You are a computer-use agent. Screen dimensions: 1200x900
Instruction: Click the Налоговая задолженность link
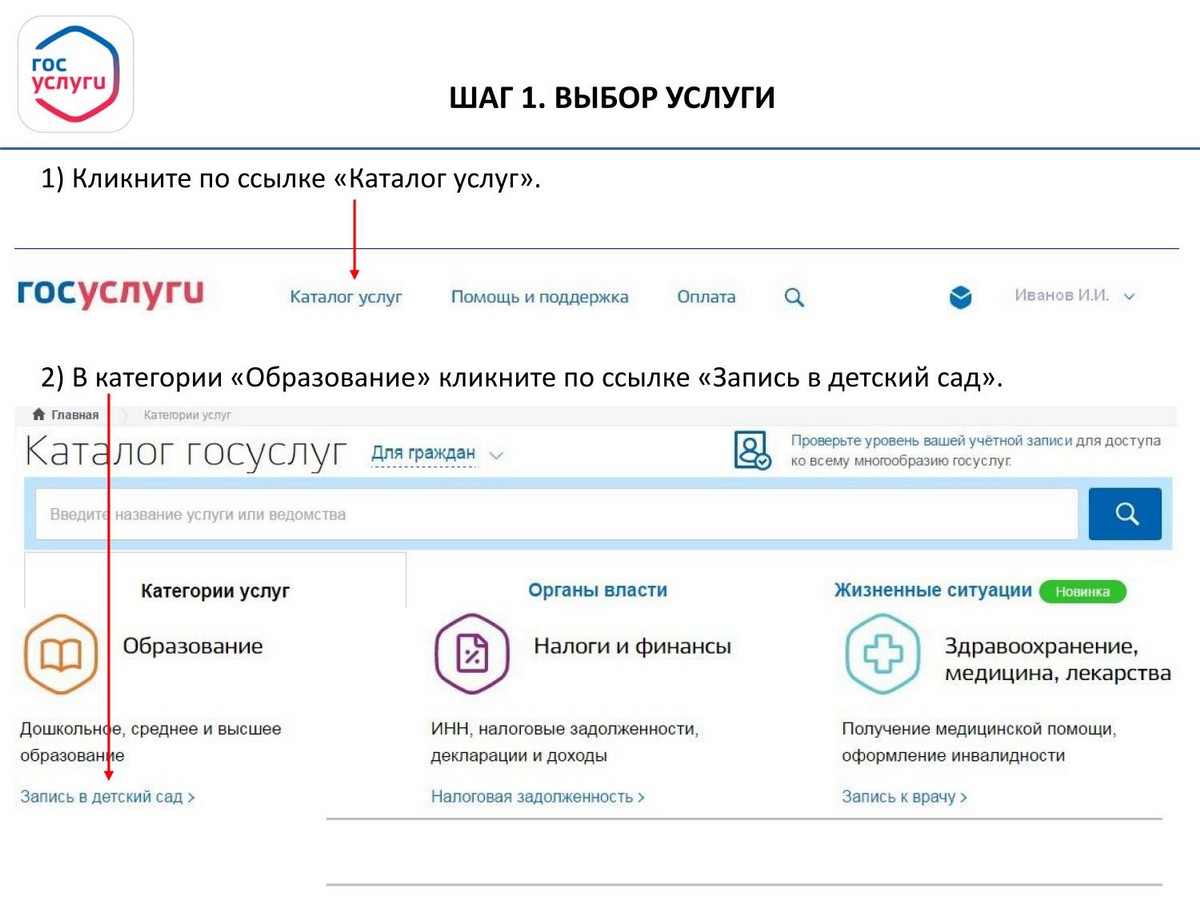(x=538, y=797)
